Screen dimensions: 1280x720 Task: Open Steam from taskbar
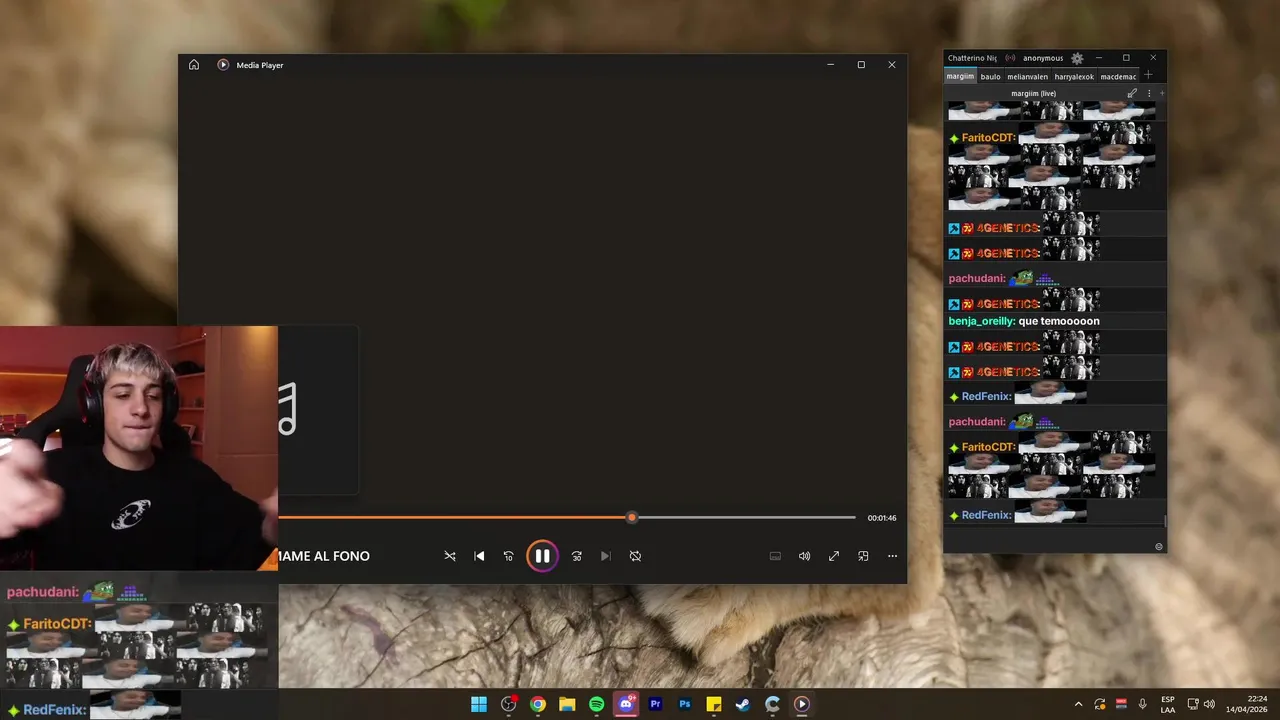743,704
